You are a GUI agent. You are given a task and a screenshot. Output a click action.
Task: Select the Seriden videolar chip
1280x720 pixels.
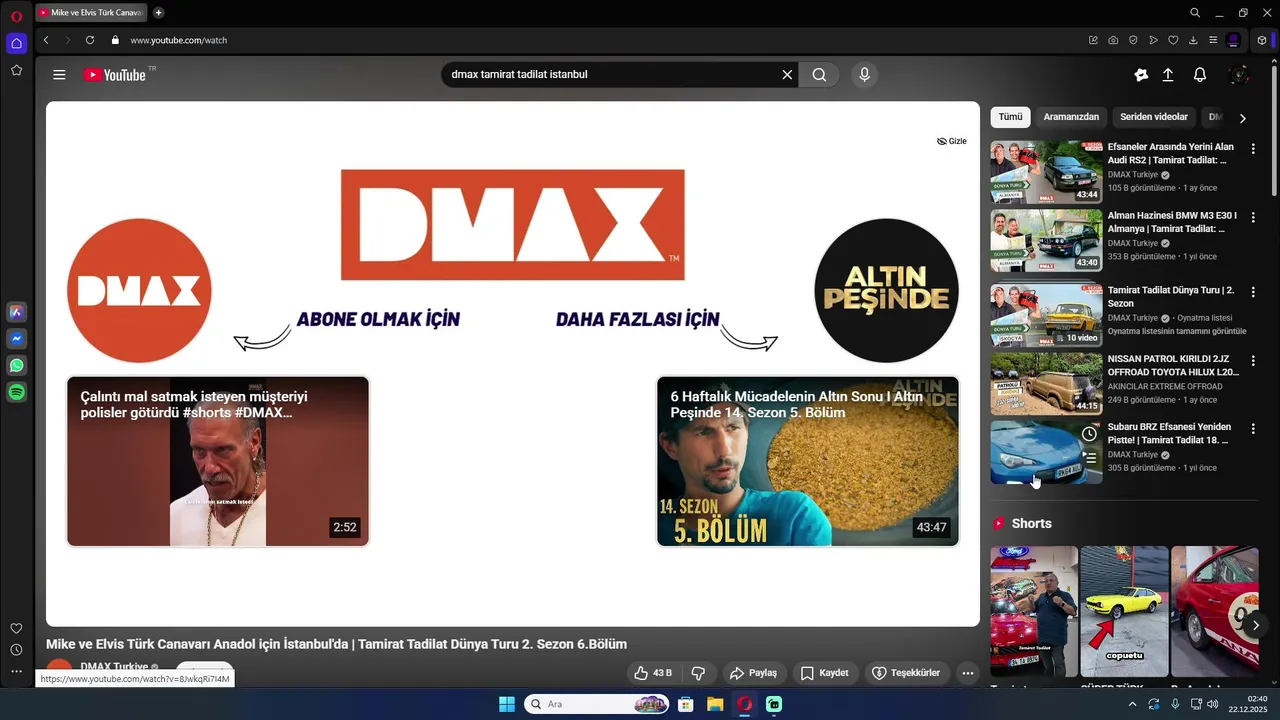click(1154, 117)
